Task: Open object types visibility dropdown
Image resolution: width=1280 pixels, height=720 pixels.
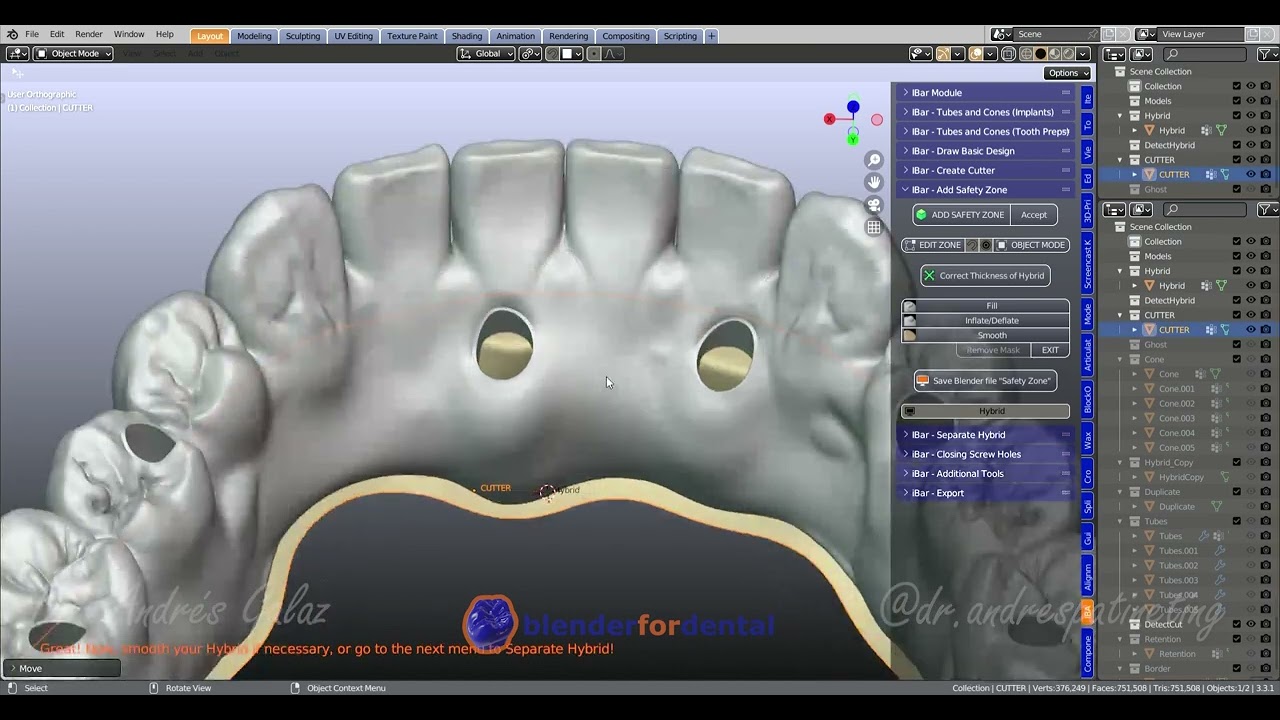Action: coord(920,54)
